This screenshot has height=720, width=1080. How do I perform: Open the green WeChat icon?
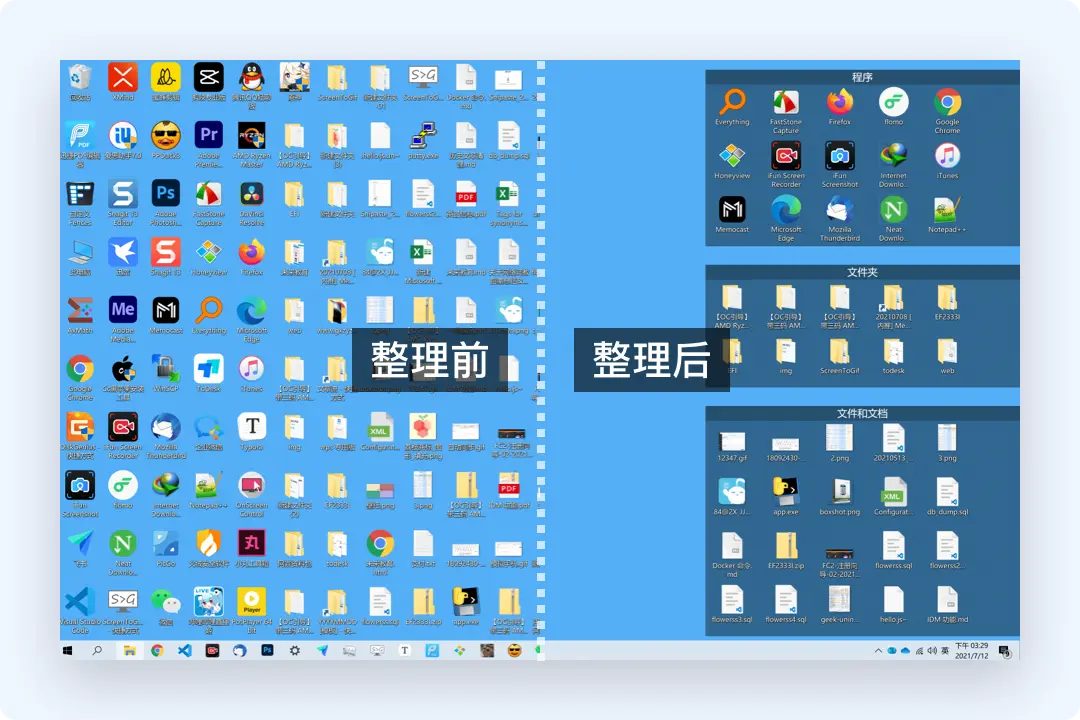coord(166,601)
